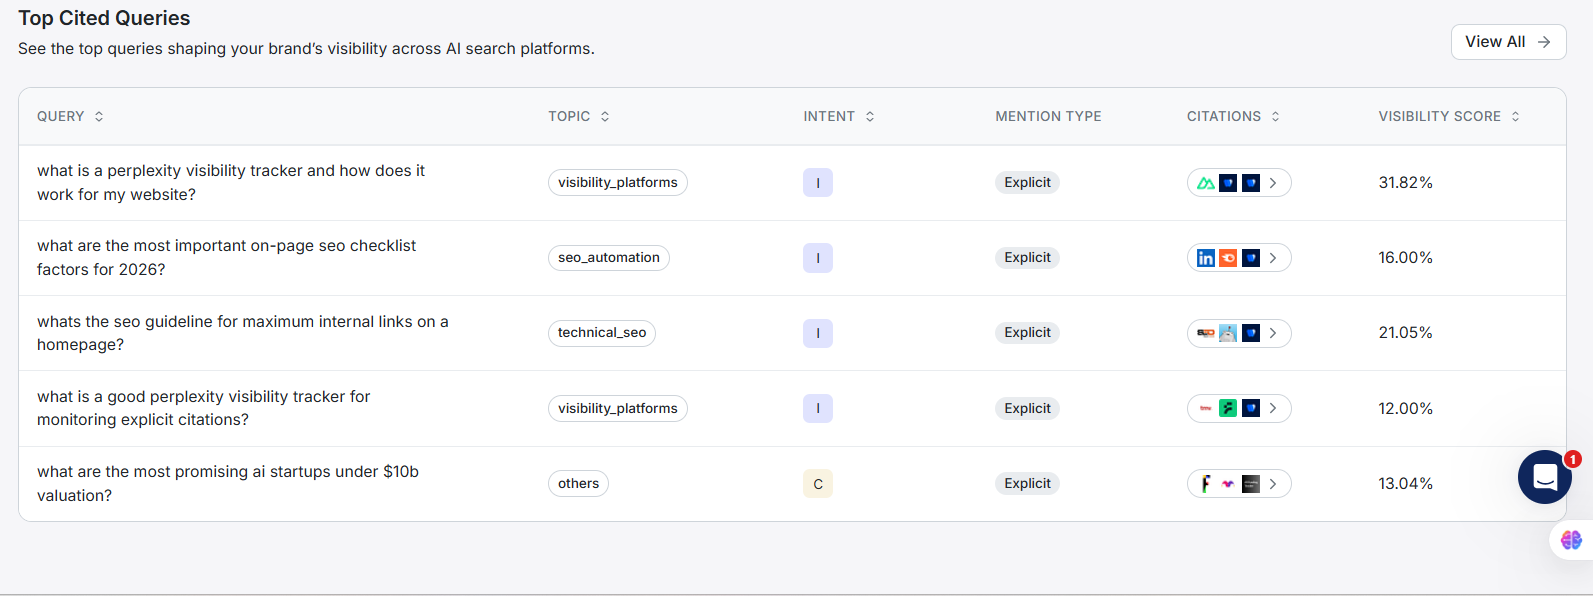The height and width of the screenshot is (596, 1593).
Task: Click the LinkedIn citation icon
Action: 1206,258
